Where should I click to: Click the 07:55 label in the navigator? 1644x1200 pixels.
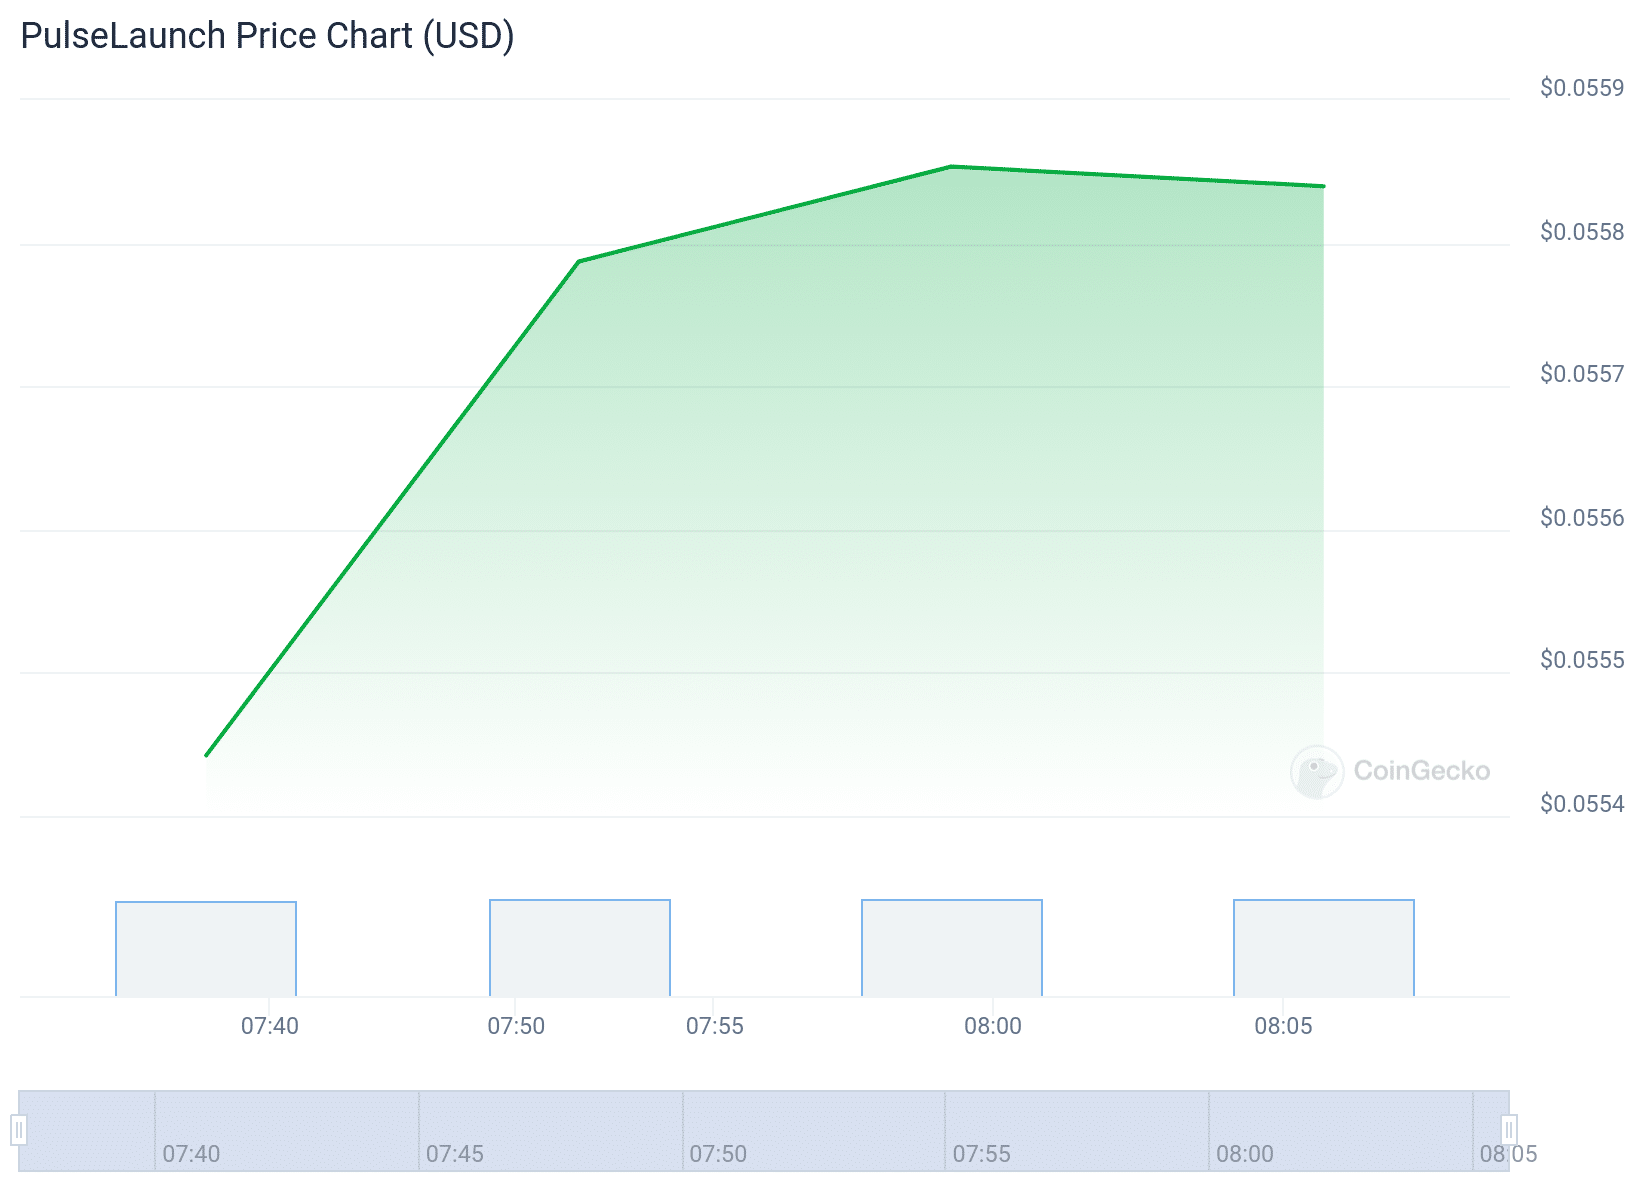click(981, 1154)
